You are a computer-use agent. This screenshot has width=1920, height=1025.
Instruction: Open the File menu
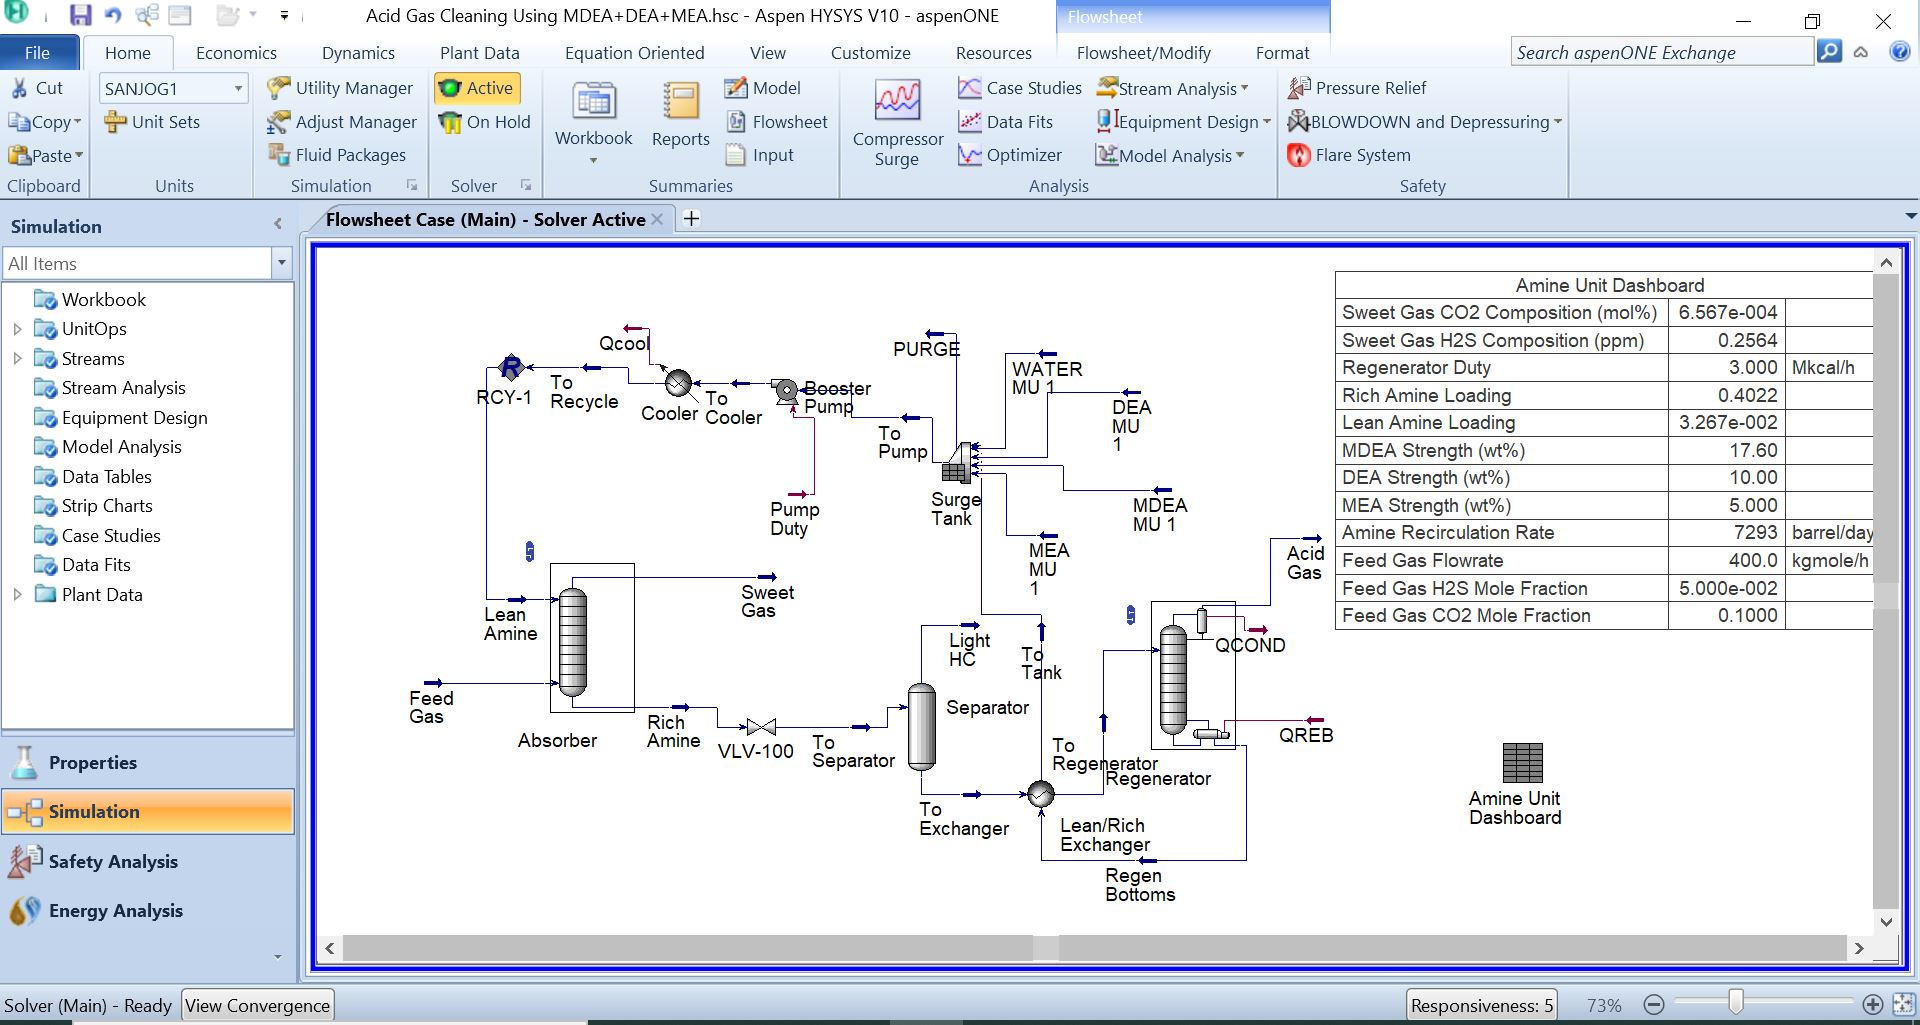pos(38,53)
